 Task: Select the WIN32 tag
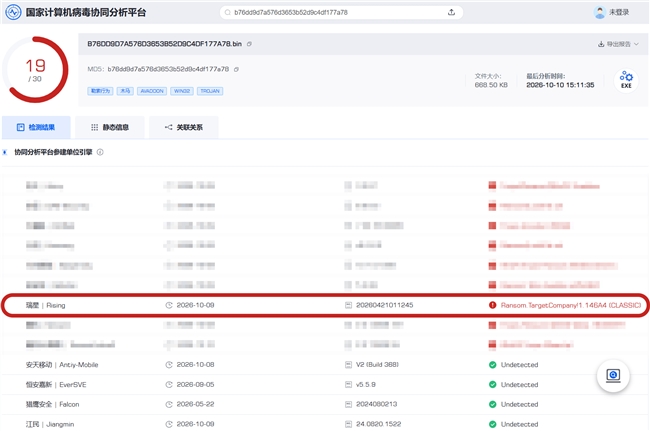pyautogui.click(x=182, y=91)
